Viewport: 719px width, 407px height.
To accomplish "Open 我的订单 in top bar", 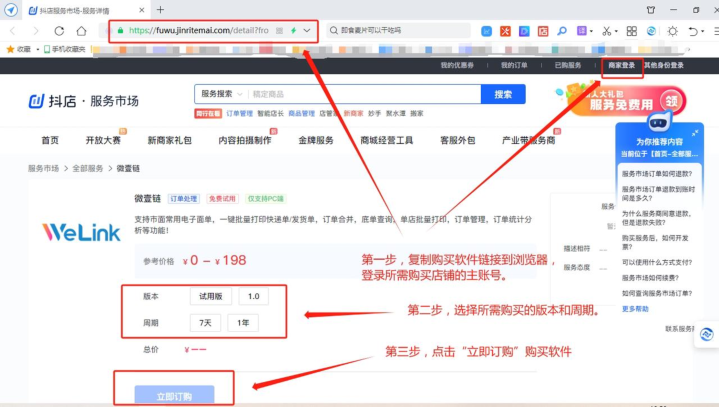I will coord(514,66).
